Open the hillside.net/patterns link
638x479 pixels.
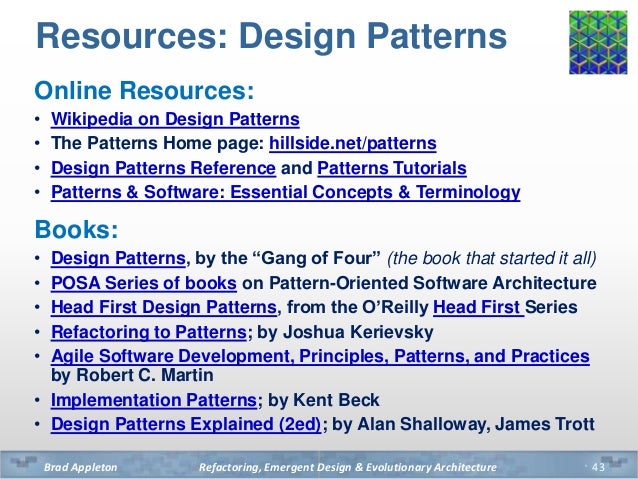tap(353, 143)
